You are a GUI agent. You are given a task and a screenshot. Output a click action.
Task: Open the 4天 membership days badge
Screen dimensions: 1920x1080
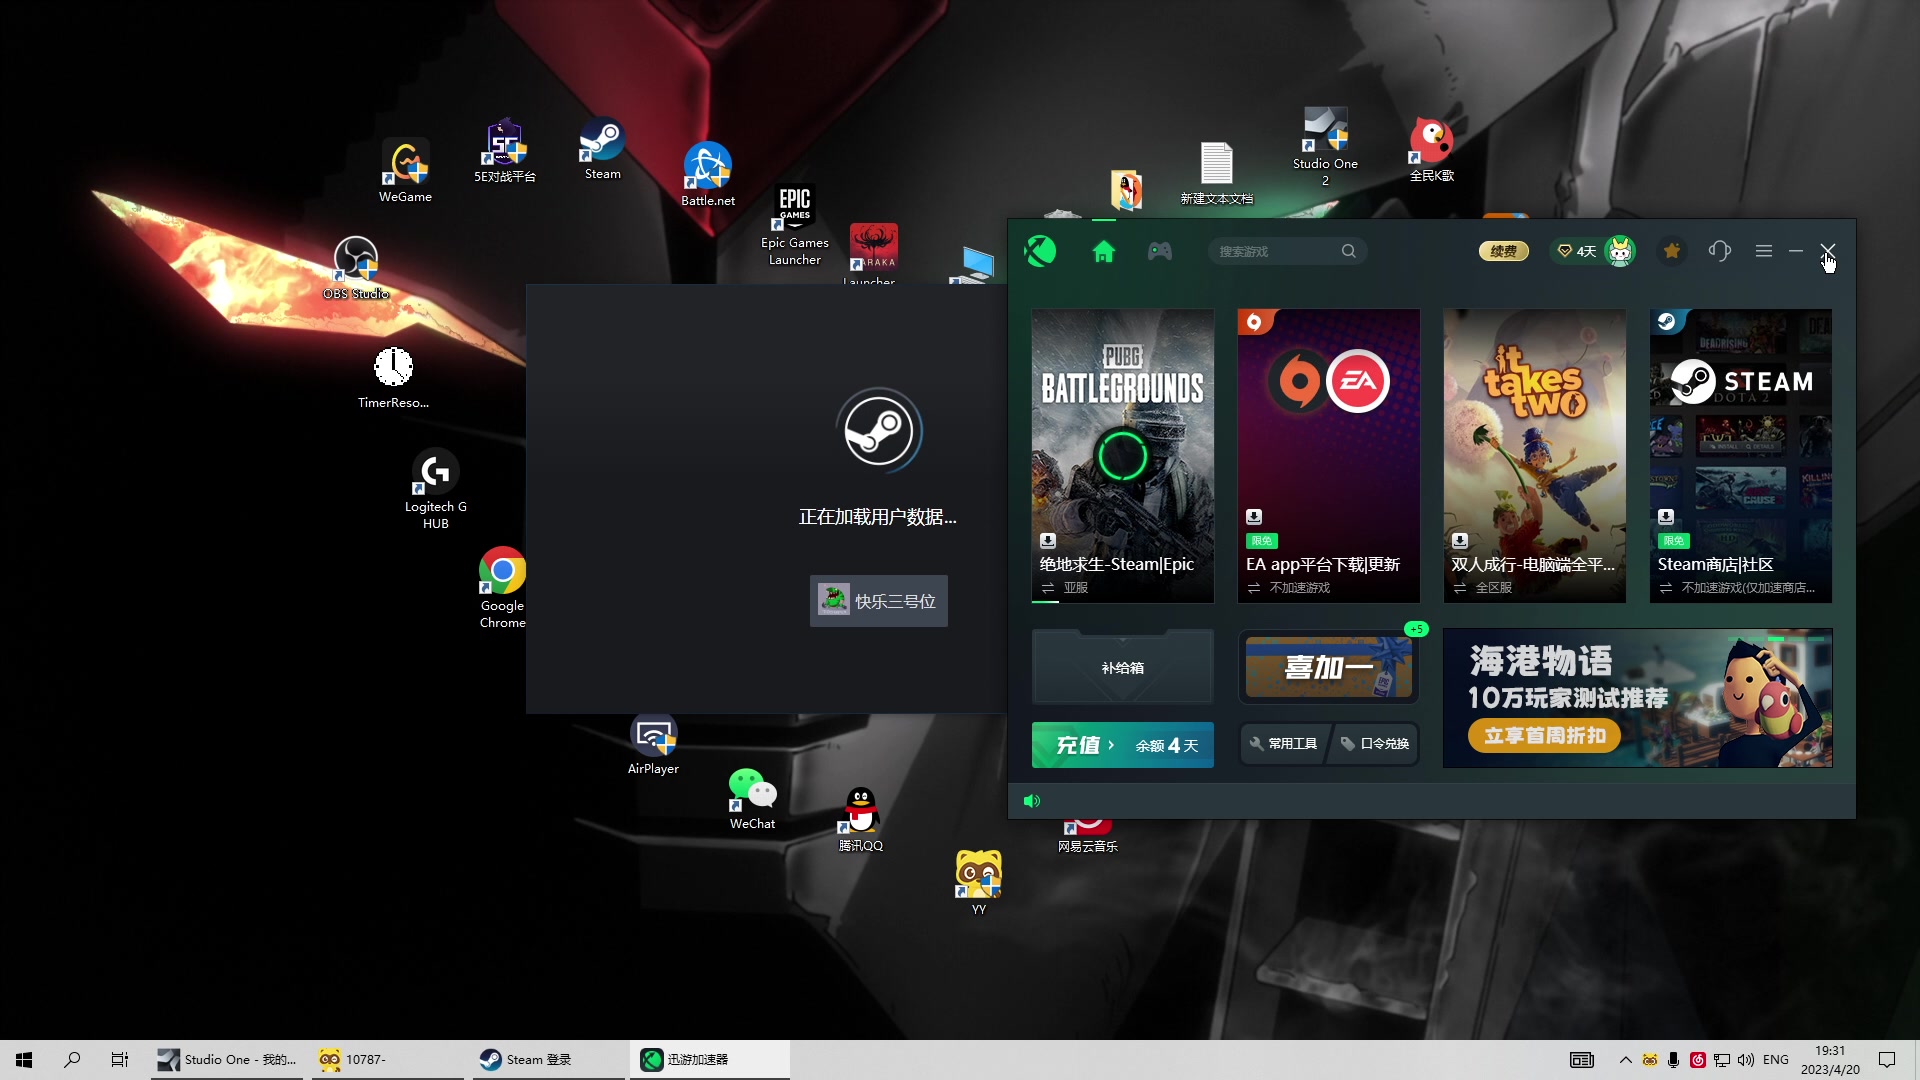click(x=1577, y=251)
